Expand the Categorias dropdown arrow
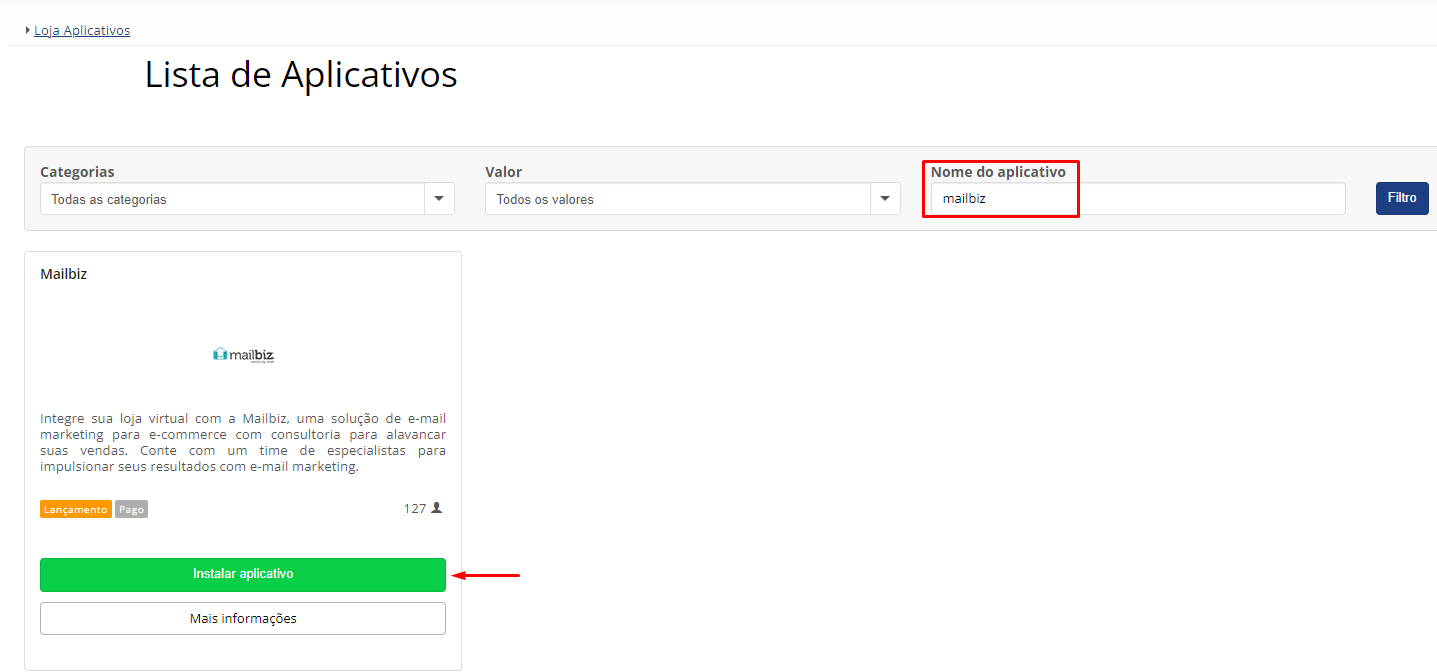 tap(439, 199)
